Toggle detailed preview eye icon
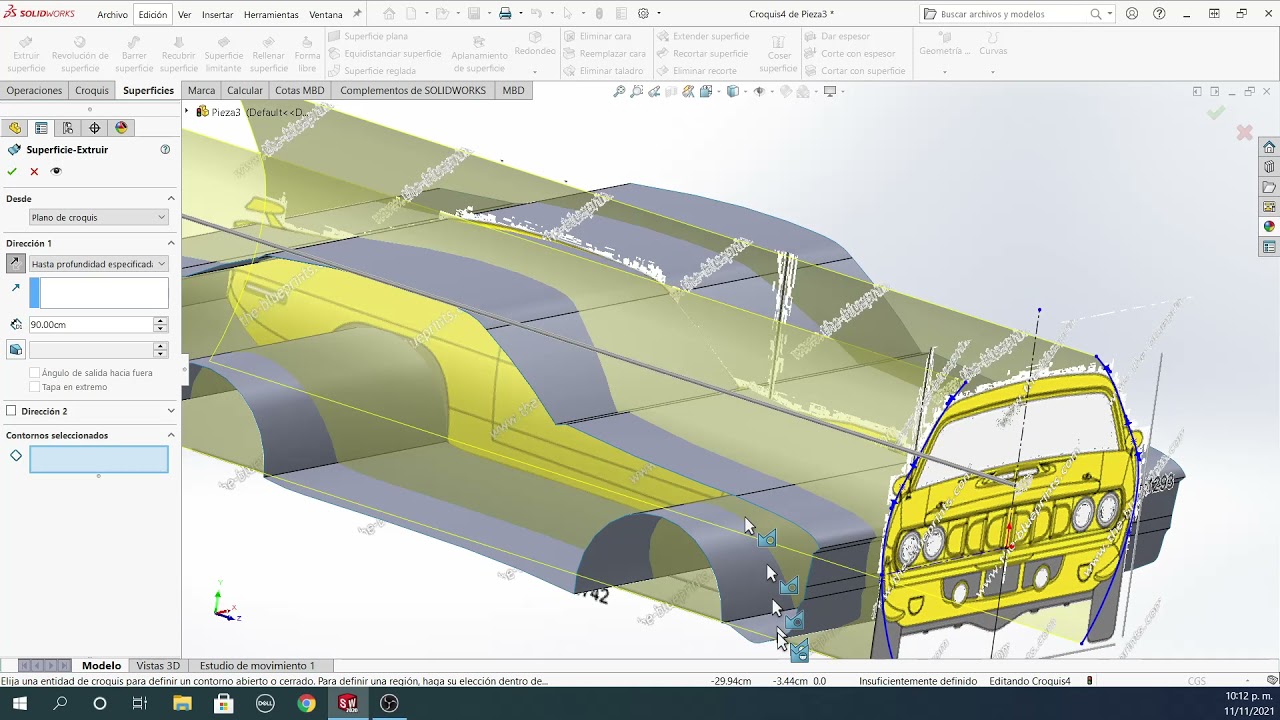This screenshot has width=1280, height=720. (56, 171)
